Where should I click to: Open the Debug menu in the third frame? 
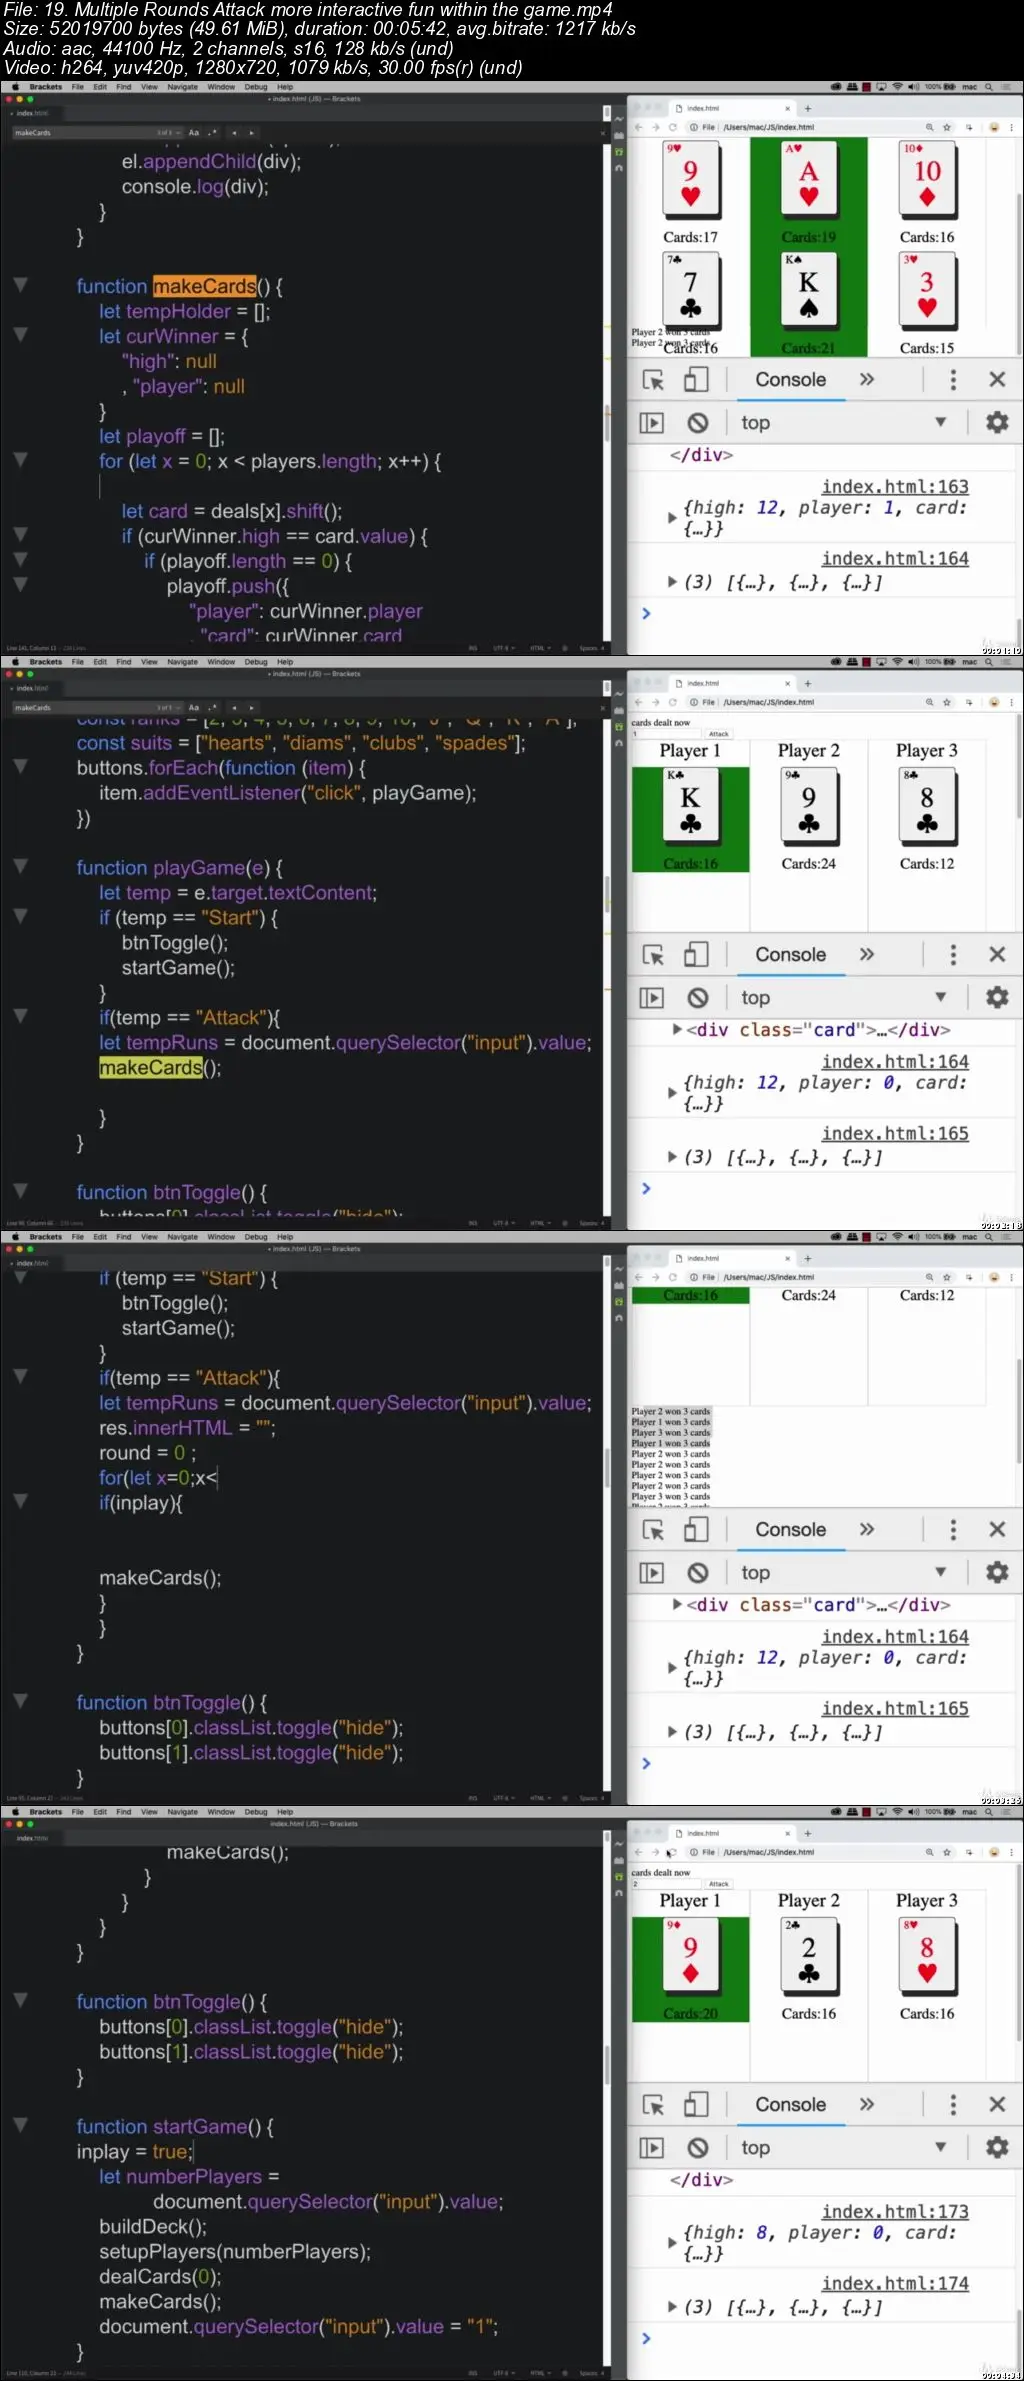tap(256, 1237)
